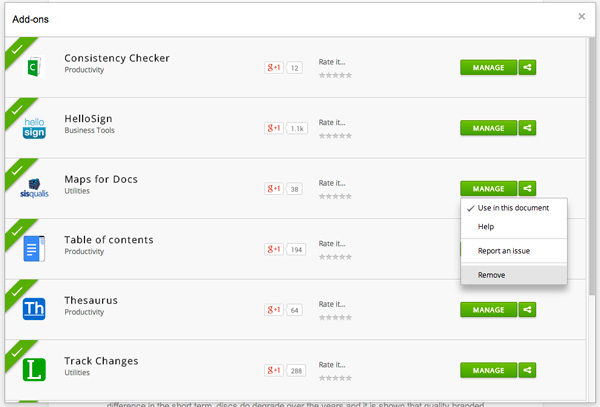Choose Report an issue in menu
This screenshot has height=407, width=600.
click(514, 251)
